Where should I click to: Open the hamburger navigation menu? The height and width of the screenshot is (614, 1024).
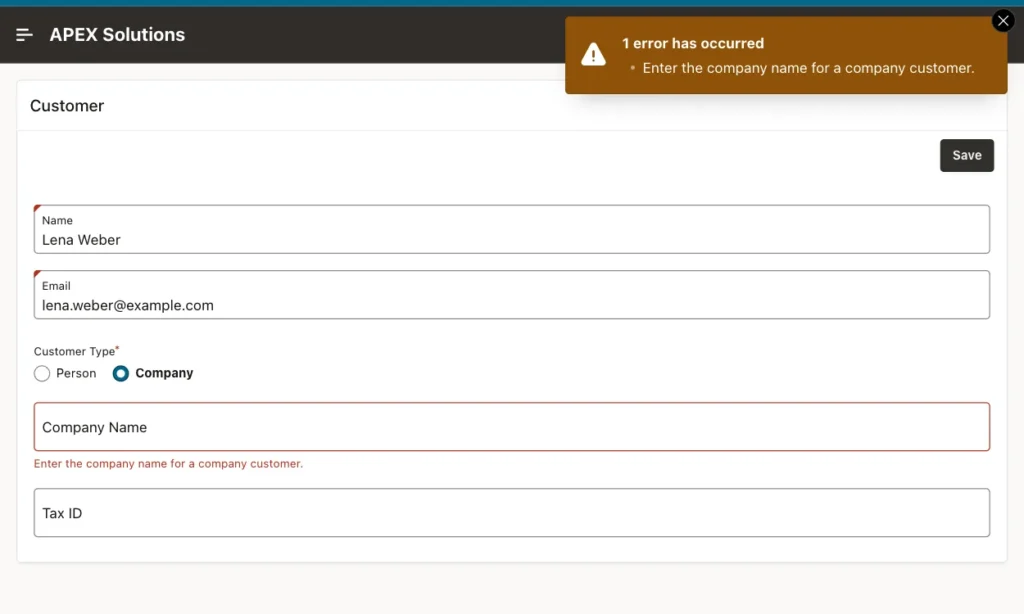point(24,35)
